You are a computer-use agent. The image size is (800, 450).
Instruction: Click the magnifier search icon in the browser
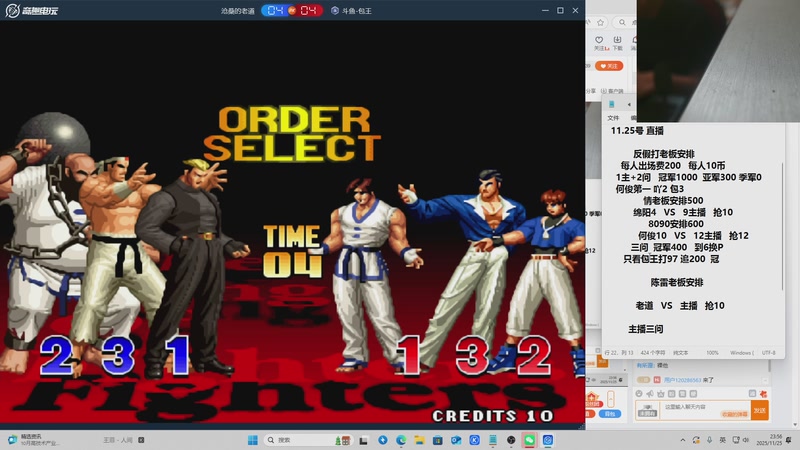tap(622, 22)
